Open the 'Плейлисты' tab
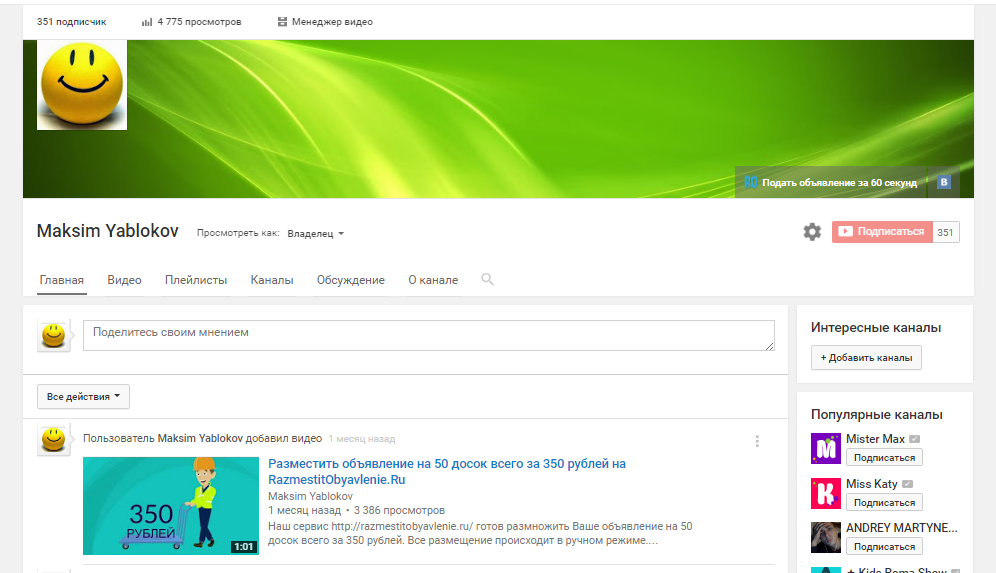The width and height of the screenshot is (996, 573). (x=196, y=280)
